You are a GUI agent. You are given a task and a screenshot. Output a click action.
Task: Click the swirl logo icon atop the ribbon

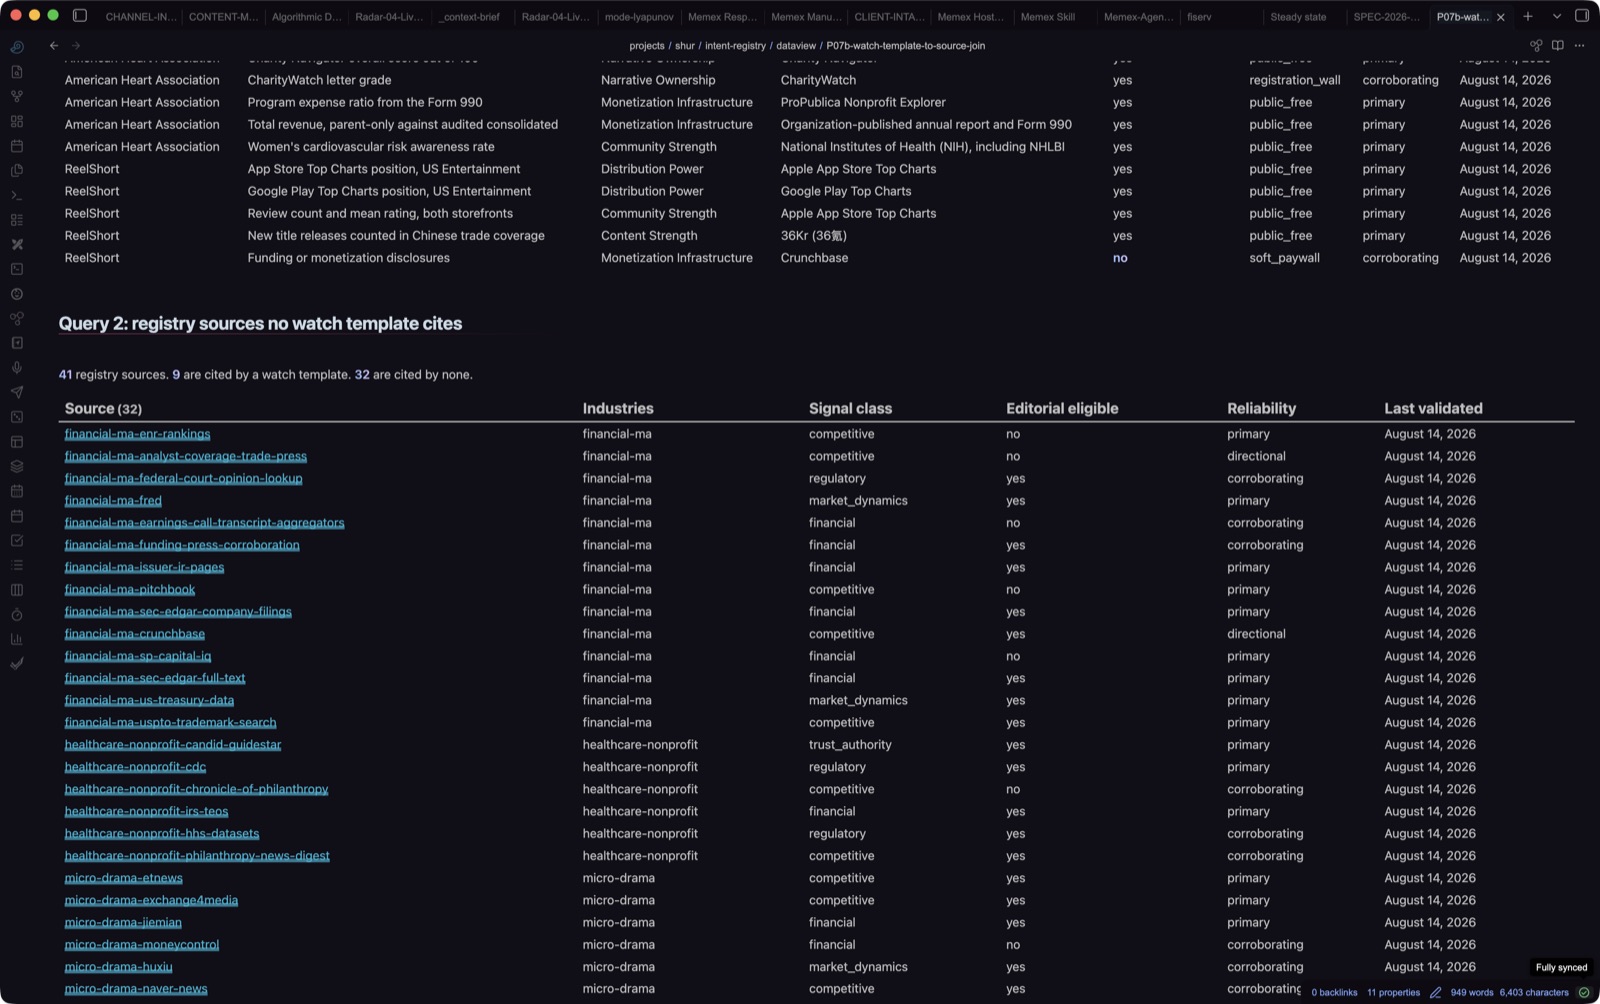tap(17, 47)
